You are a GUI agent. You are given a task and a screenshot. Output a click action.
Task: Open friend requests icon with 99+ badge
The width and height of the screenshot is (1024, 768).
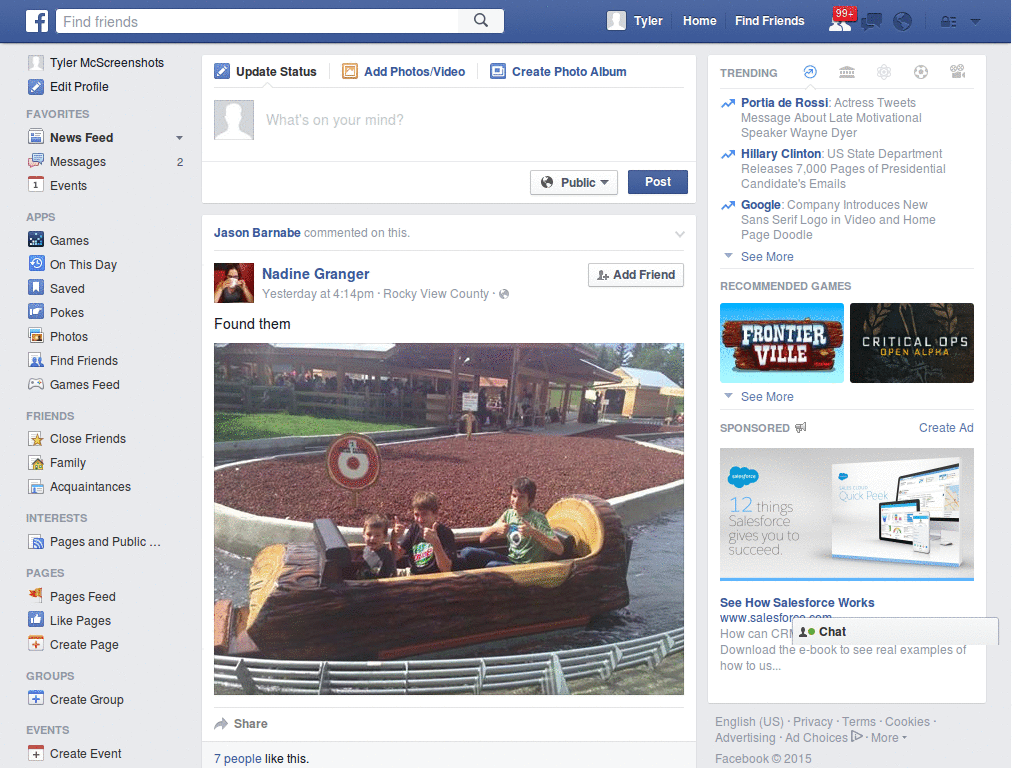(841, 21)
